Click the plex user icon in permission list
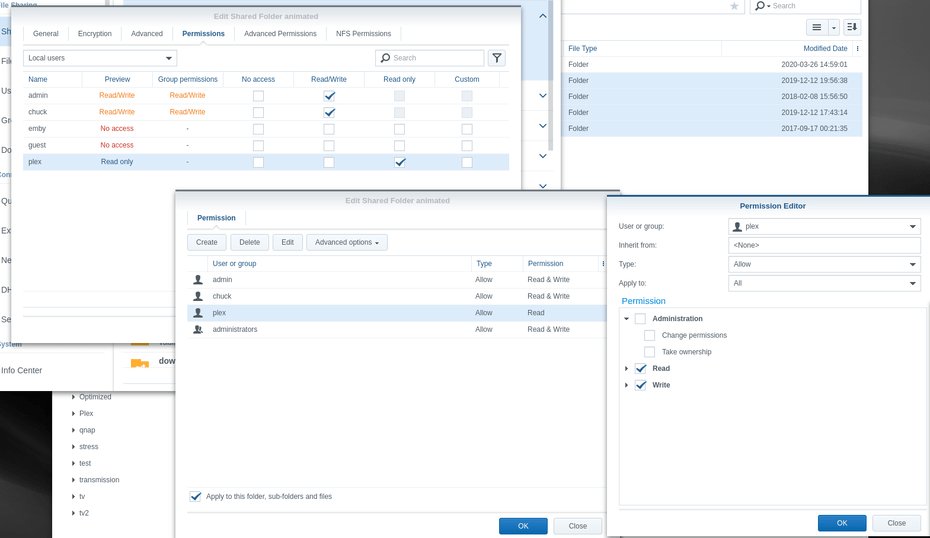This screenshot has width=930, height=538. pos(198,313)
